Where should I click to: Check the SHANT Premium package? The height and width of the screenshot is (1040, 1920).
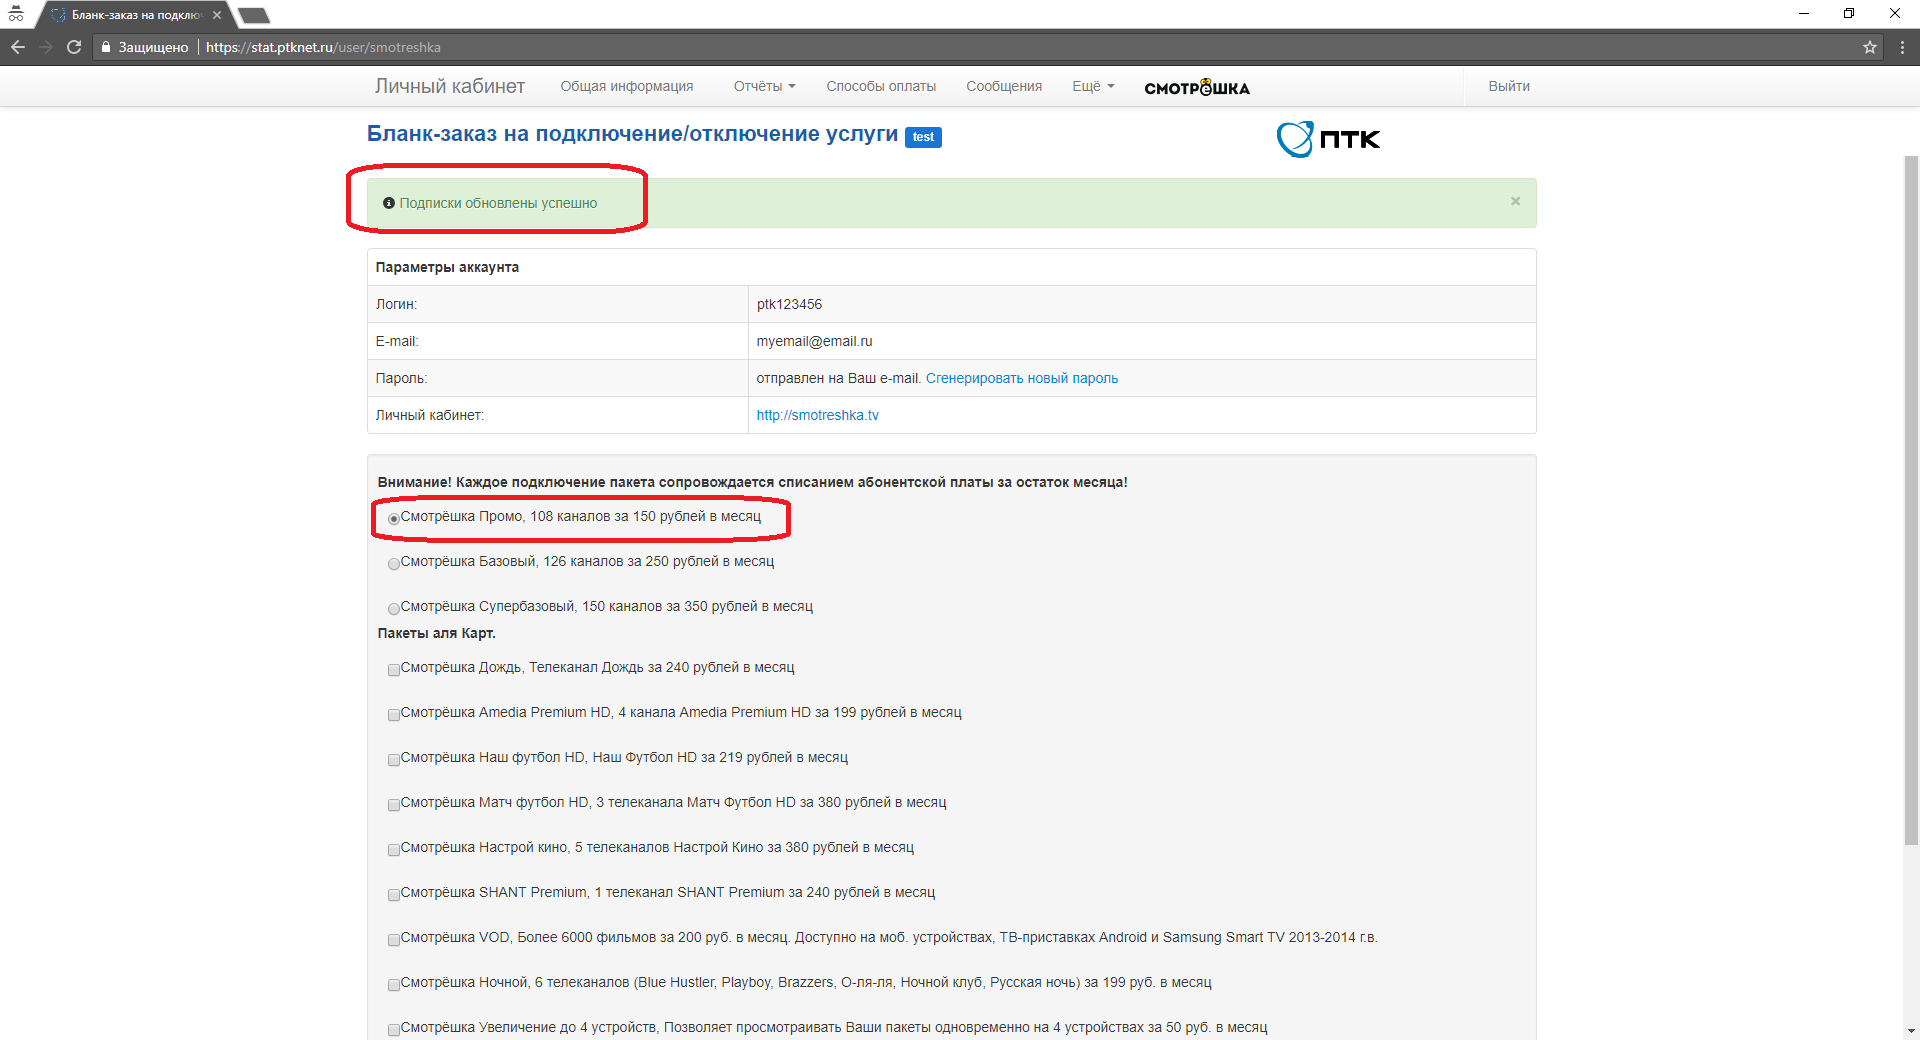[x=394, y=894]
